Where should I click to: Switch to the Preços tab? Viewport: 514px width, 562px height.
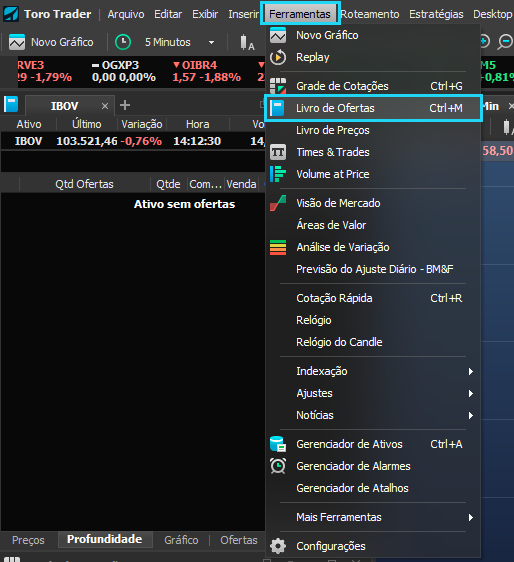pos(28,540)
